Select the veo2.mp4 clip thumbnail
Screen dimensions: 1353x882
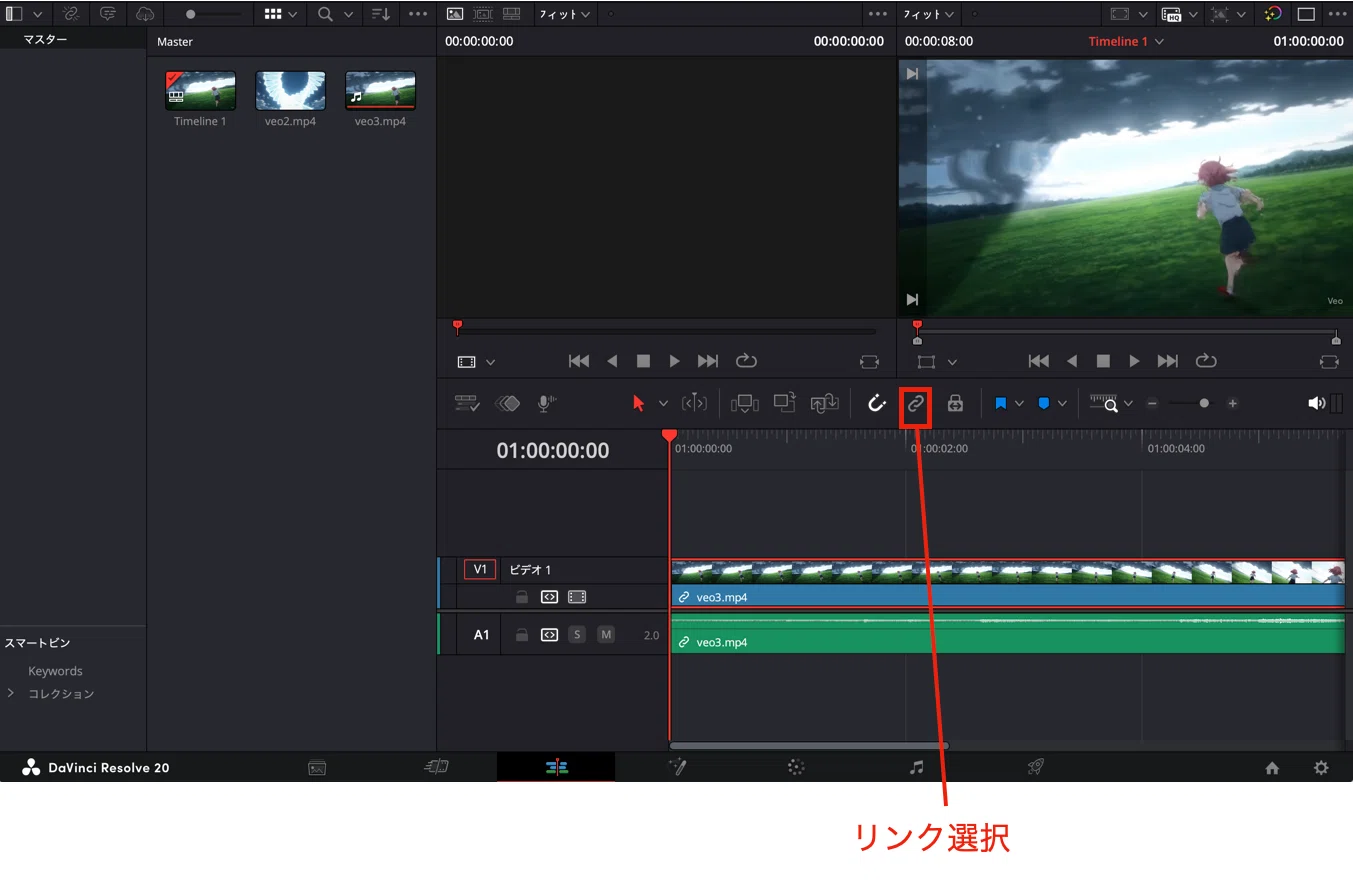(290, 90)
